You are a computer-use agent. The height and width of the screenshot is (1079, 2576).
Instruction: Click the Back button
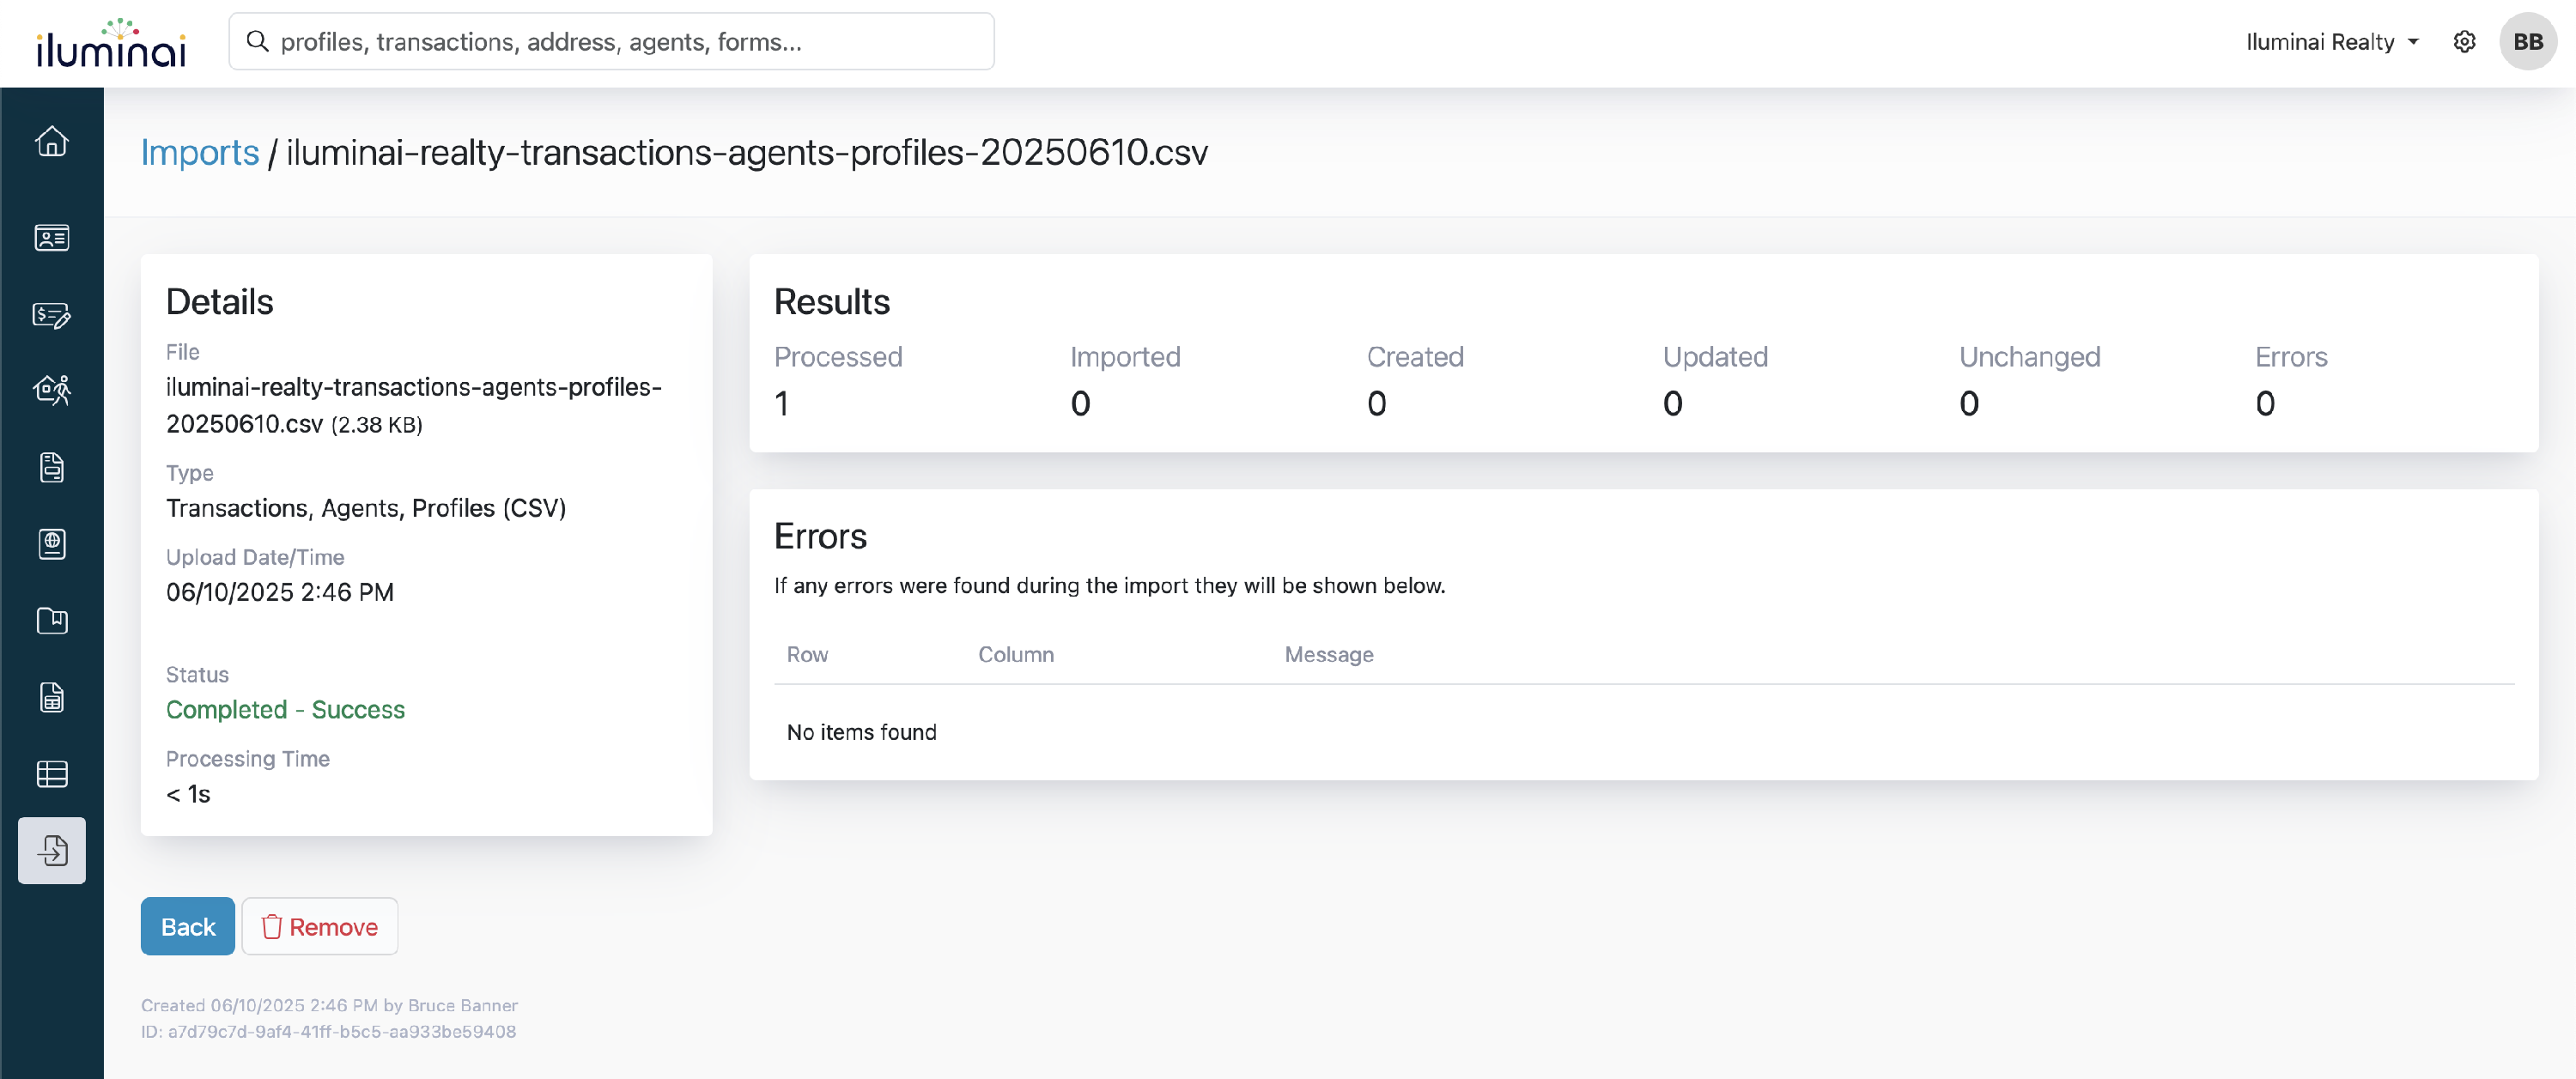188,927
